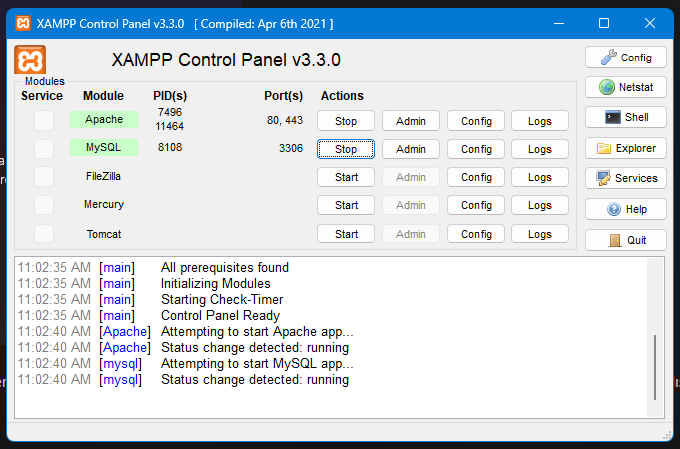This screenshot has height=449, width=680.
Task: Click the large orange XAMPP logo
Action: 30,60
